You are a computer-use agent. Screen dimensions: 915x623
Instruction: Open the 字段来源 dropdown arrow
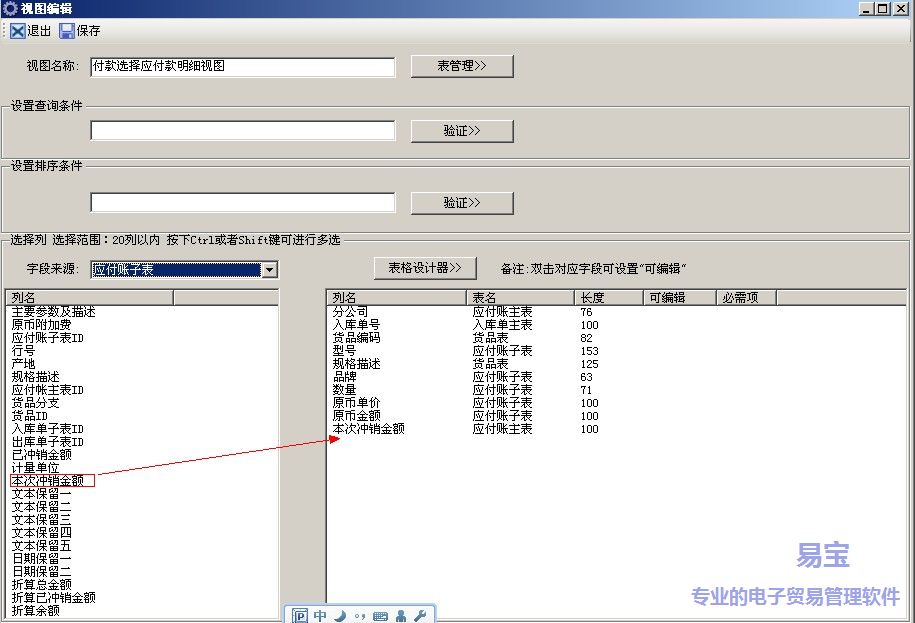point(268,270)
